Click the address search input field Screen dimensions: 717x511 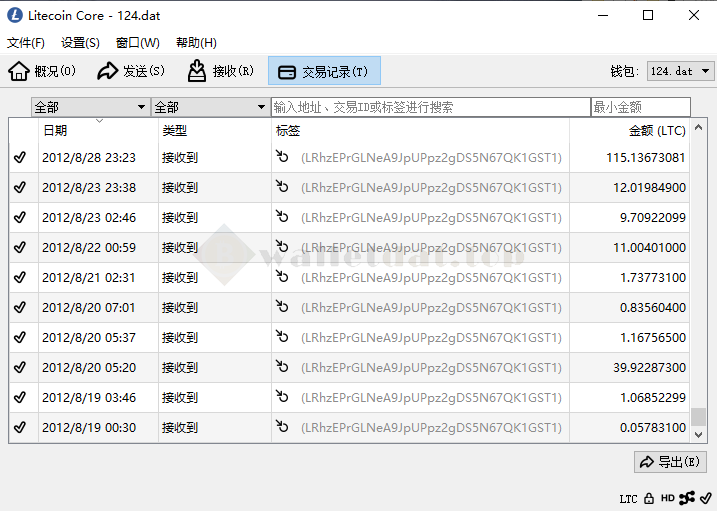[430, 107]
